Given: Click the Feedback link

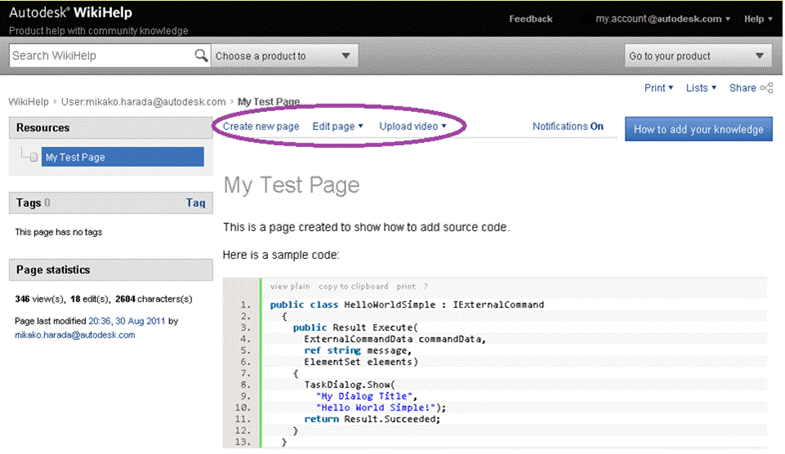Looking at the screenshot, I should click(531, 19).
